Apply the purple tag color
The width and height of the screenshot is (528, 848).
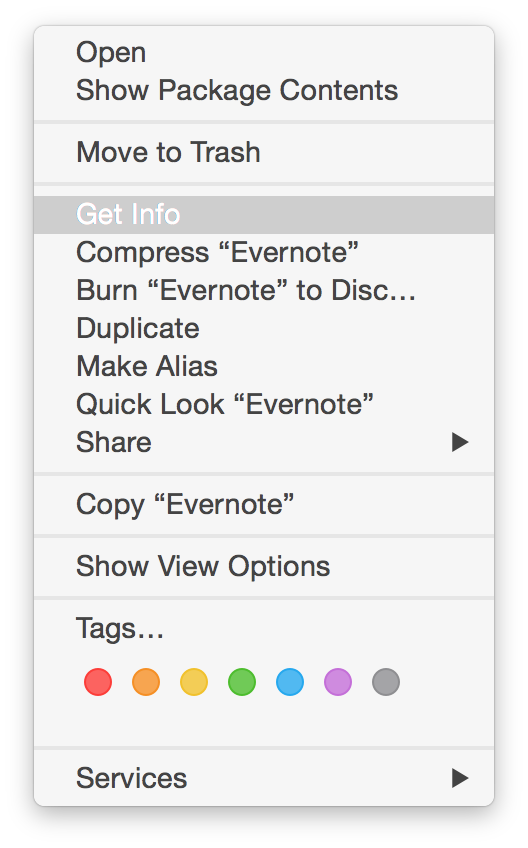[338, 681]
